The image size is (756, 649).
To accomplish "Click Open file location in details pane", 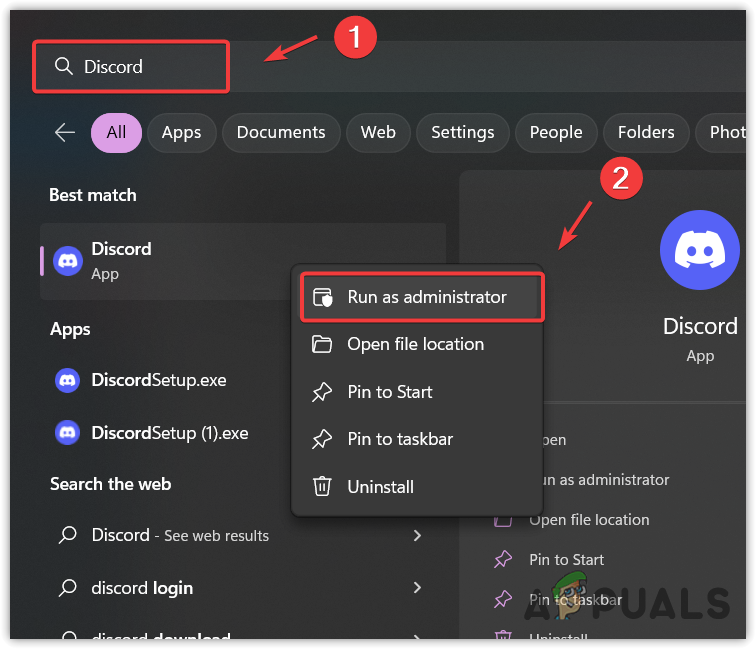I will pyautogui.click(x=589, y=520).
